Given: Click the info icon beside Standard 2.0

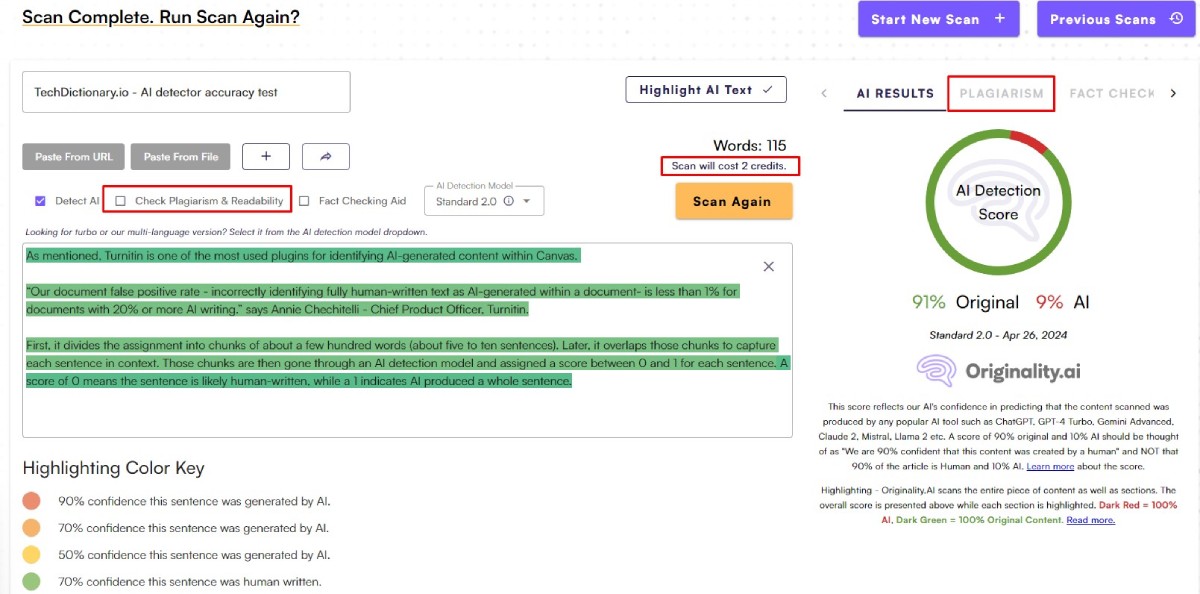Looking at the screenshot, I should coord(508,201).
